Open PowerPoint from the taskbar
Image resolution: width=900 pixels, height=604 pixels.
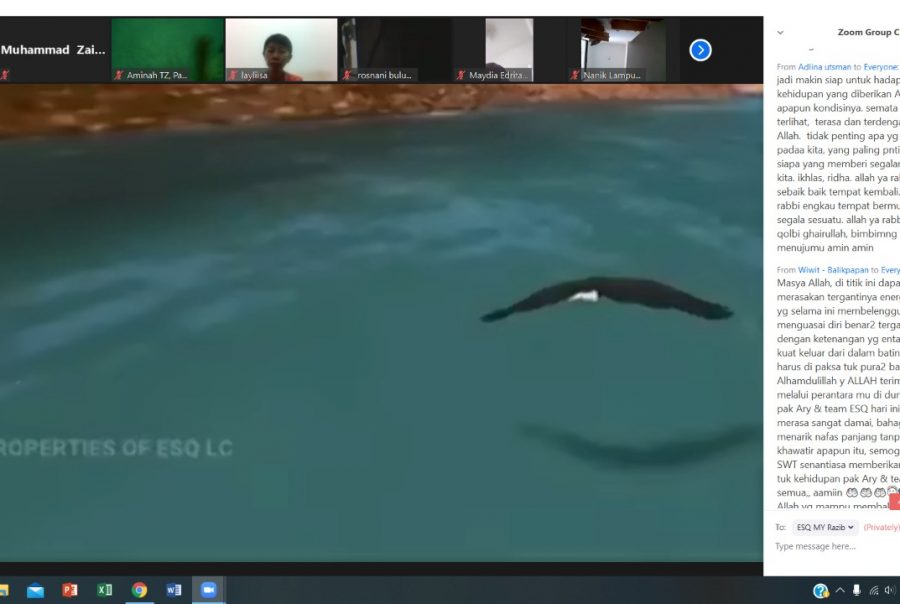[x=69, y=590]
